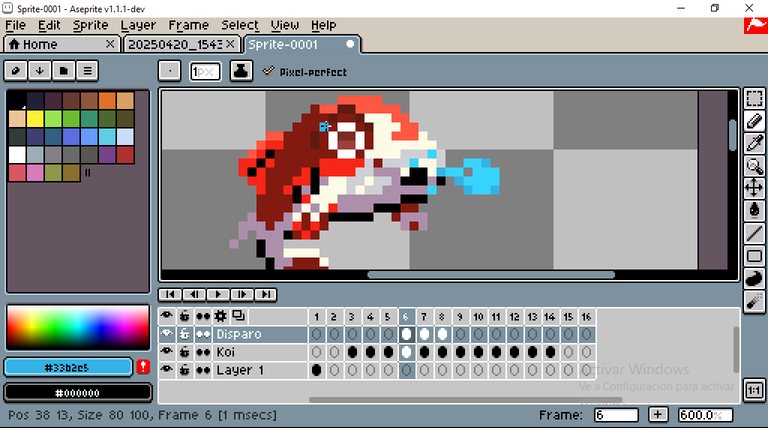The width and height of the screenshot is (768, 428).
Task: Open the View menu
Action: click(285, 25)
